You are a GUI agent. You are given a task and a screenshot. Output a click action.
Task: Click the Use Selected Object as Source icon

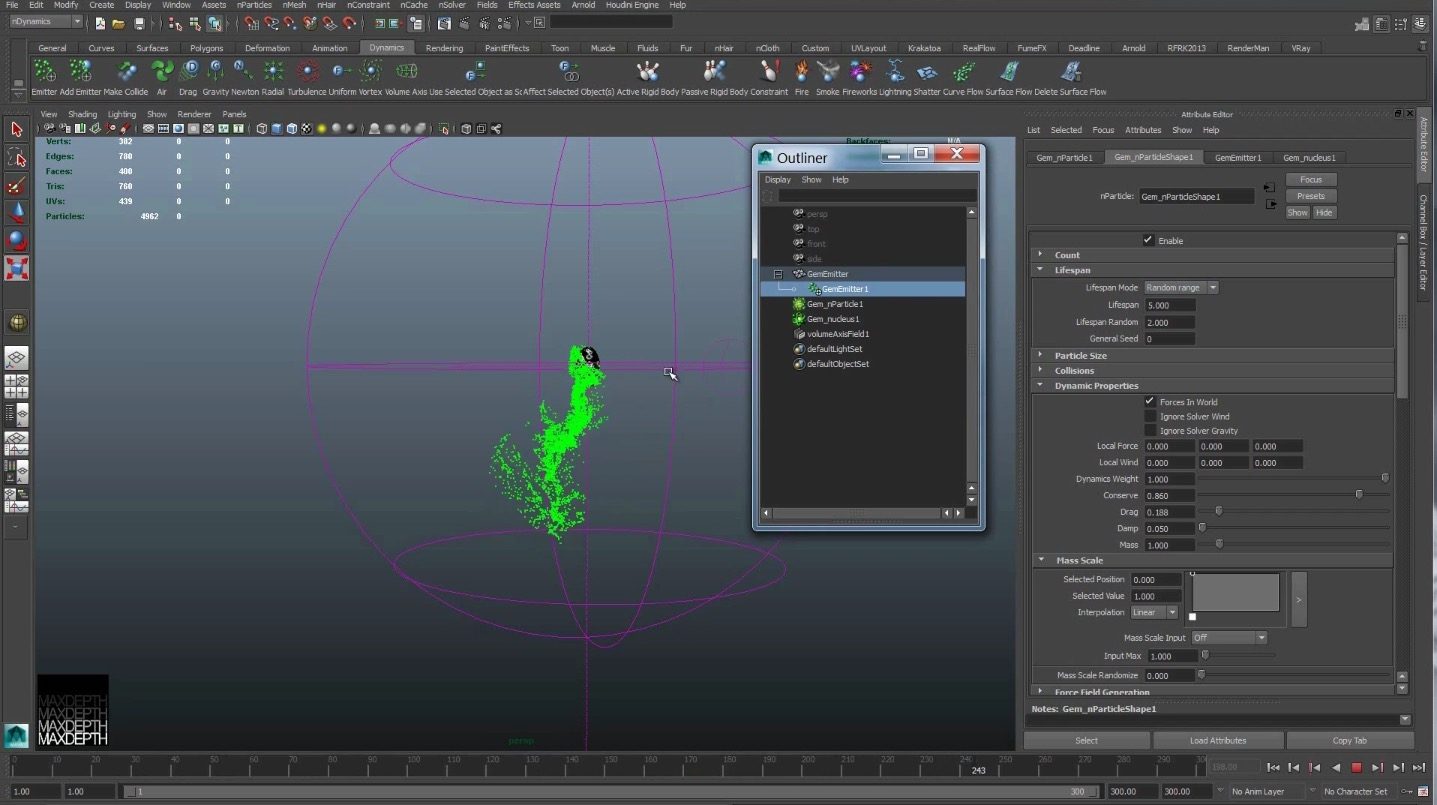pos(476,71)
